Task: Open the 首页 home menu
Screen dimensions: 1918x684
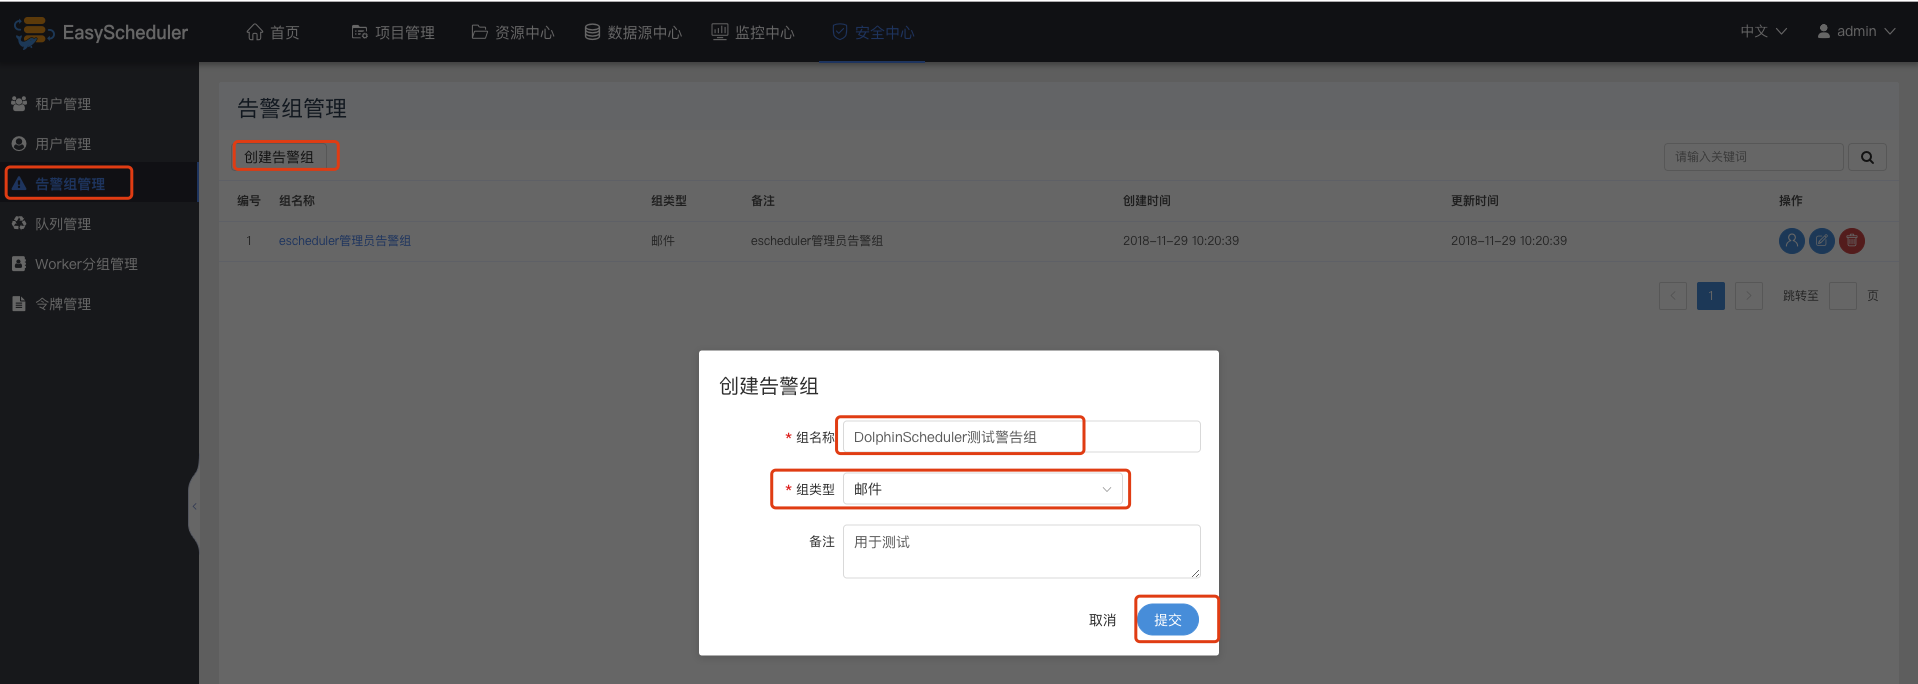Action: tap(273, 32)
